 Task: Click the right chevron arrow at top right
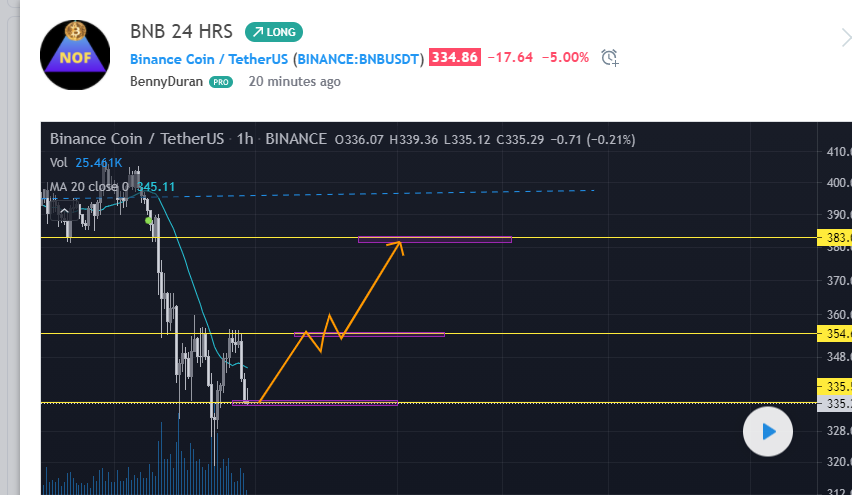point(845,38)
